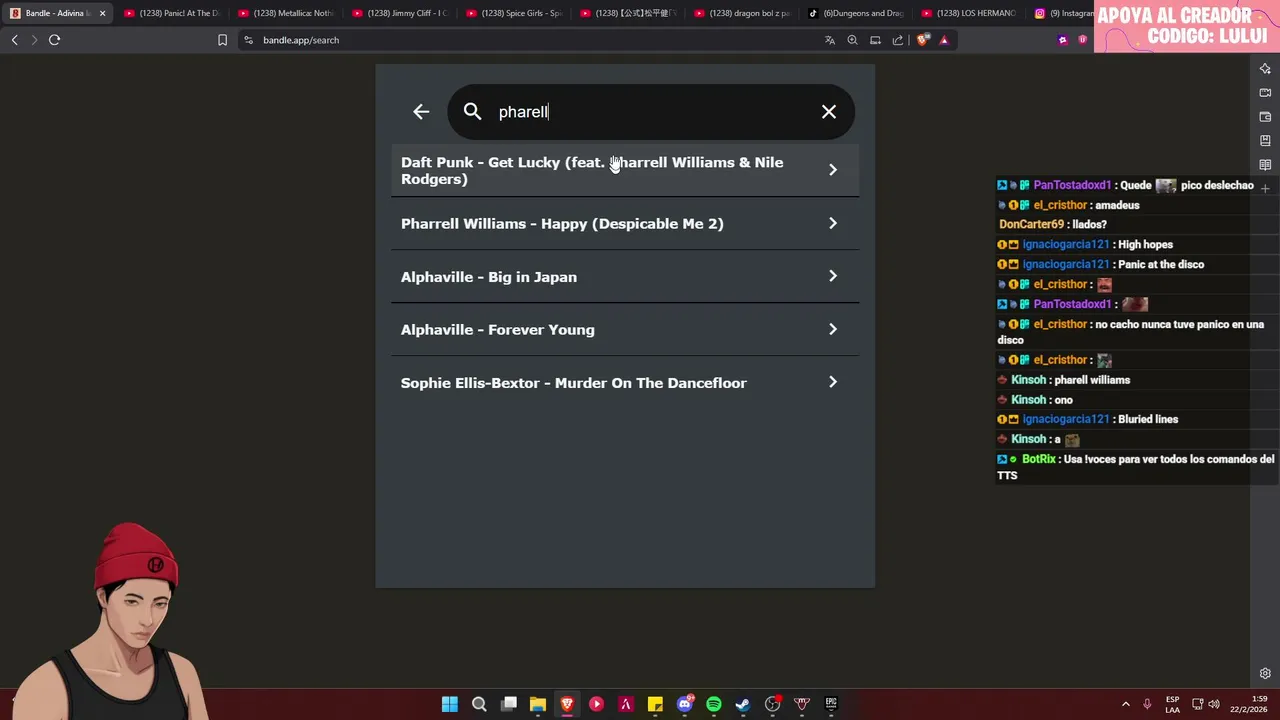Click the microphone tray icon
The height and width of the screenshot is (720, 1280).
pos(1147,704)
